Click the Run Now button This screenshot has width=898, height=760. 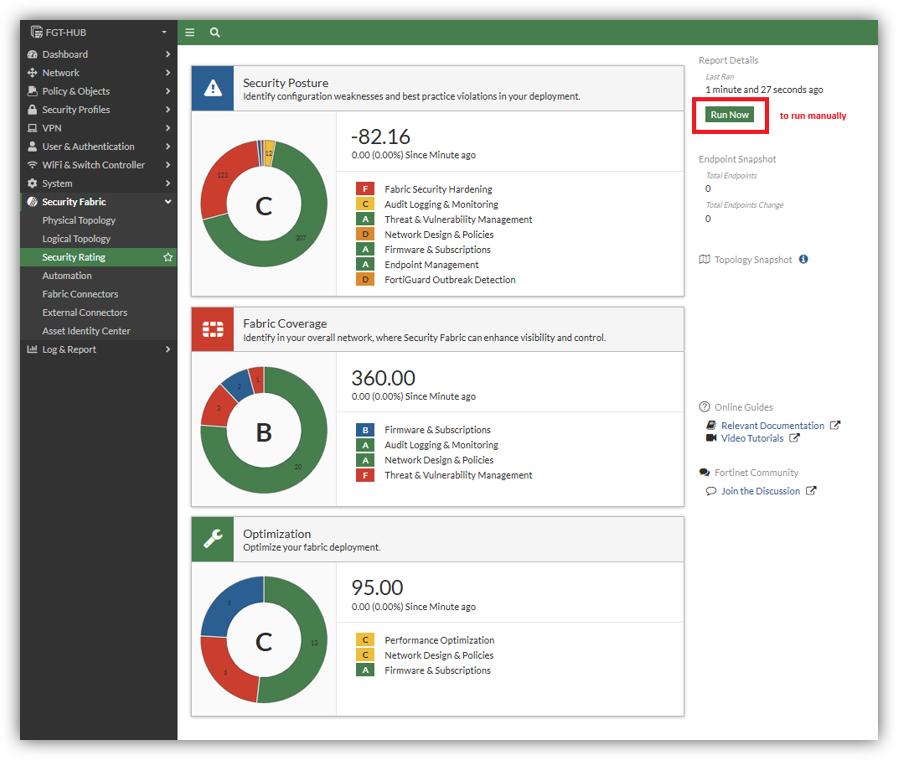[x=730, y=115]
